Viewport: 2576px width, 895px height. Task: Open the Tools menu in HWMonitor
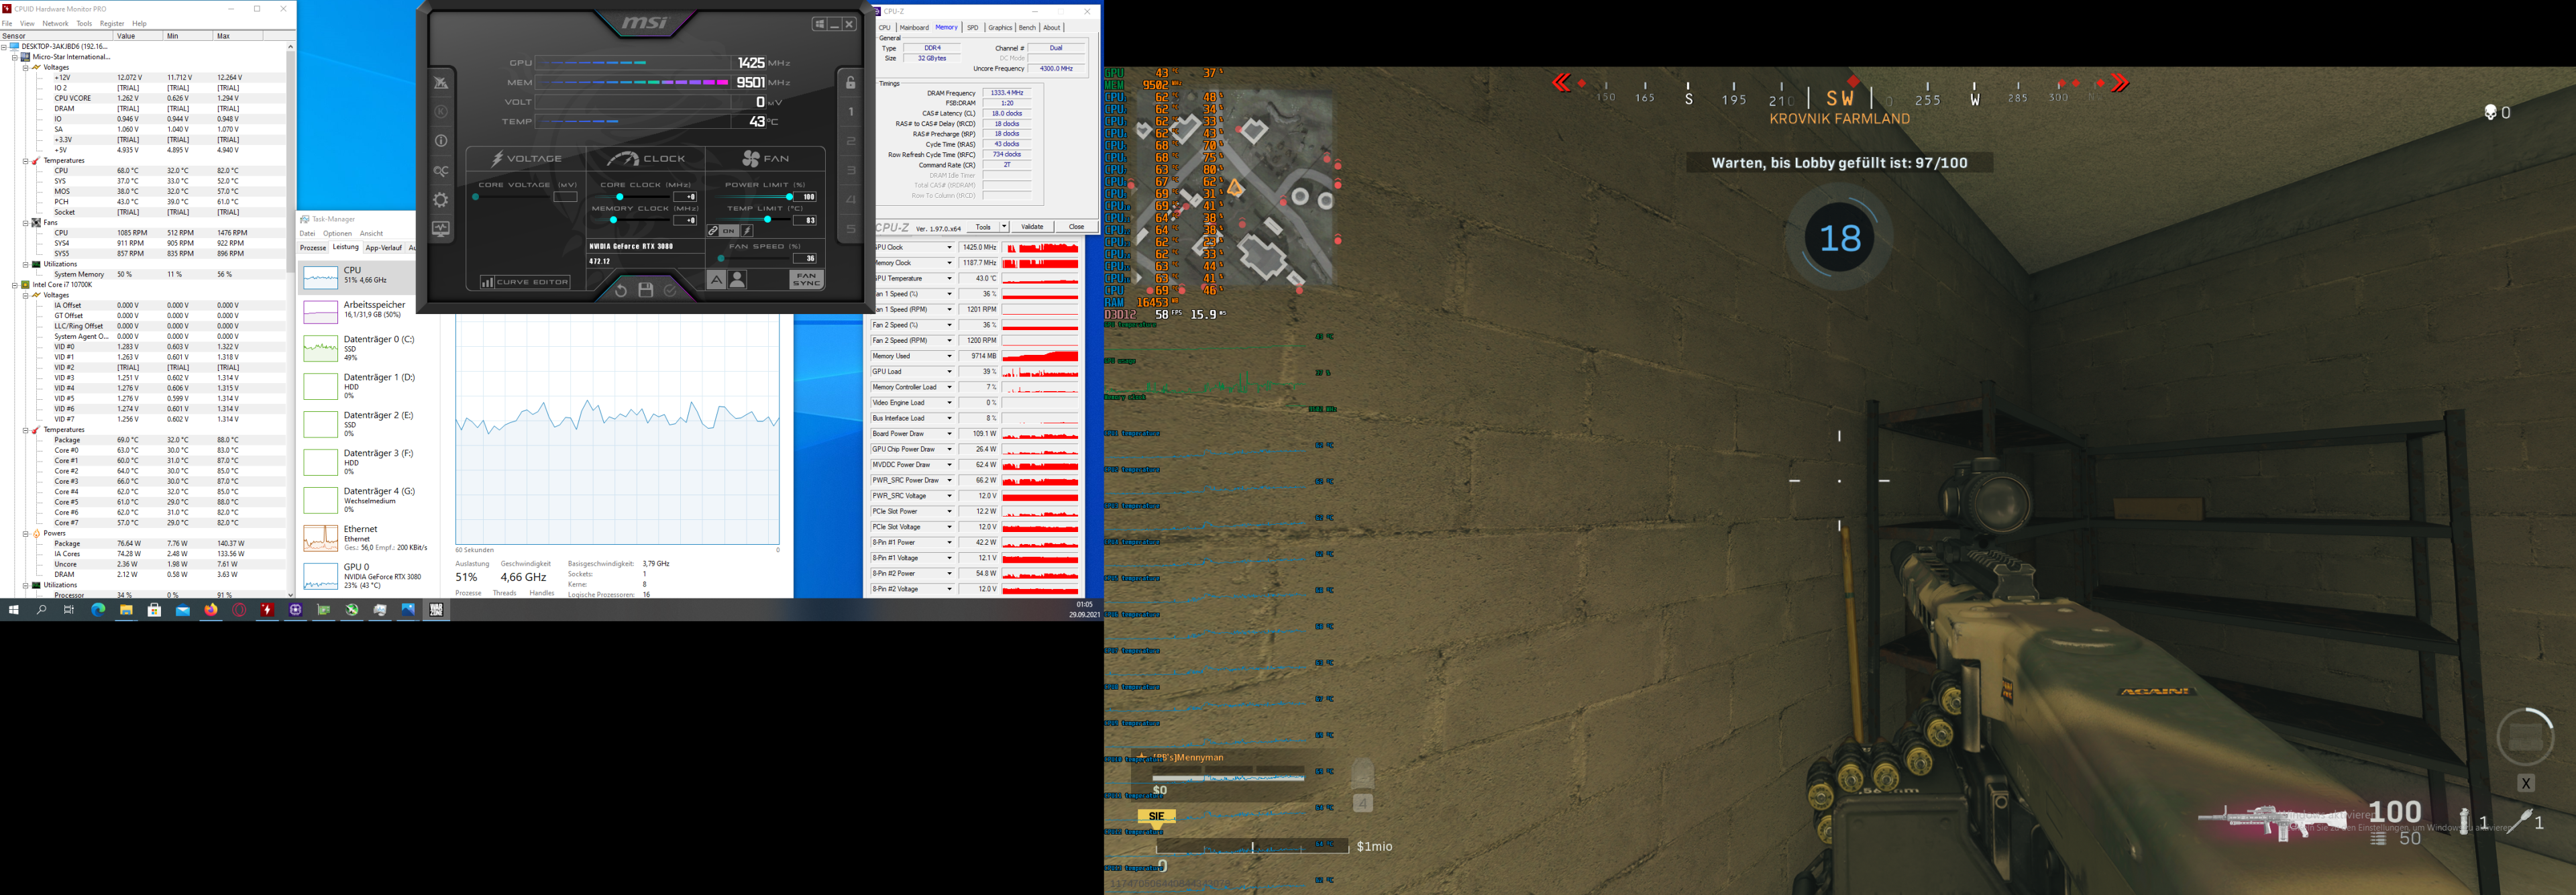(x=84, y=23)
